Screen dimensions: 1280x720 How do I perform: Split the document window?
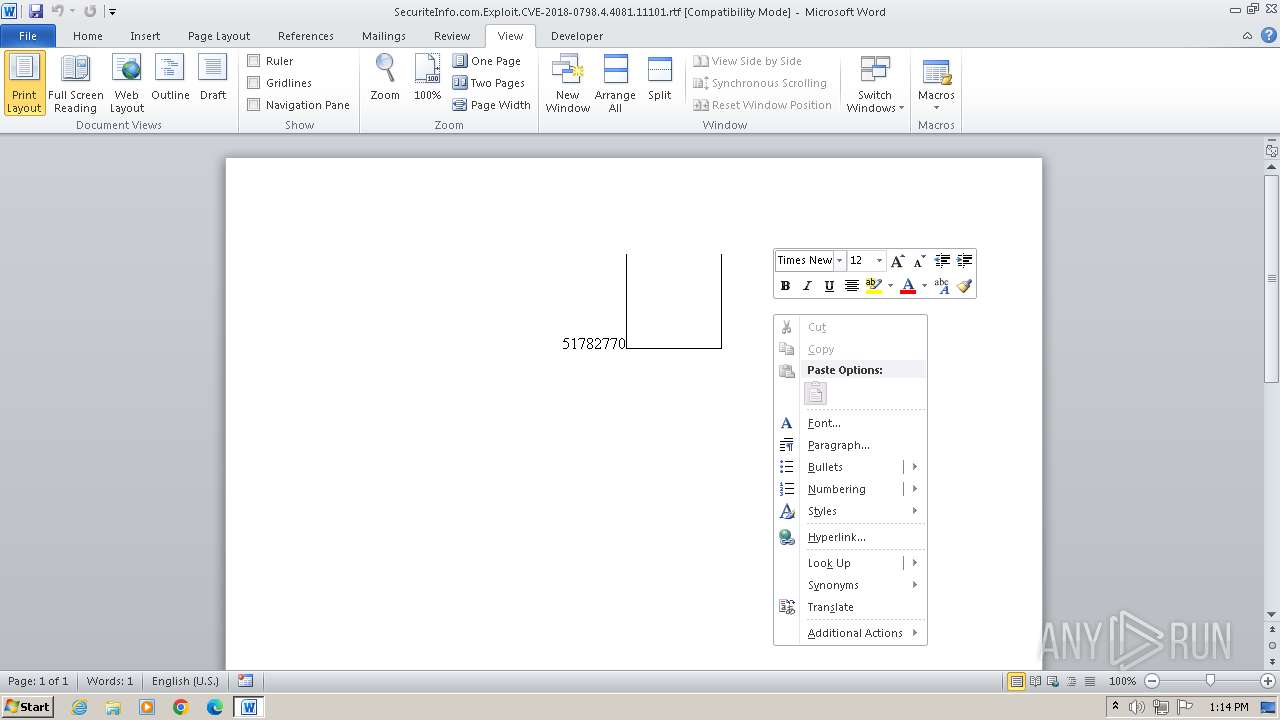tap(660, 78)
